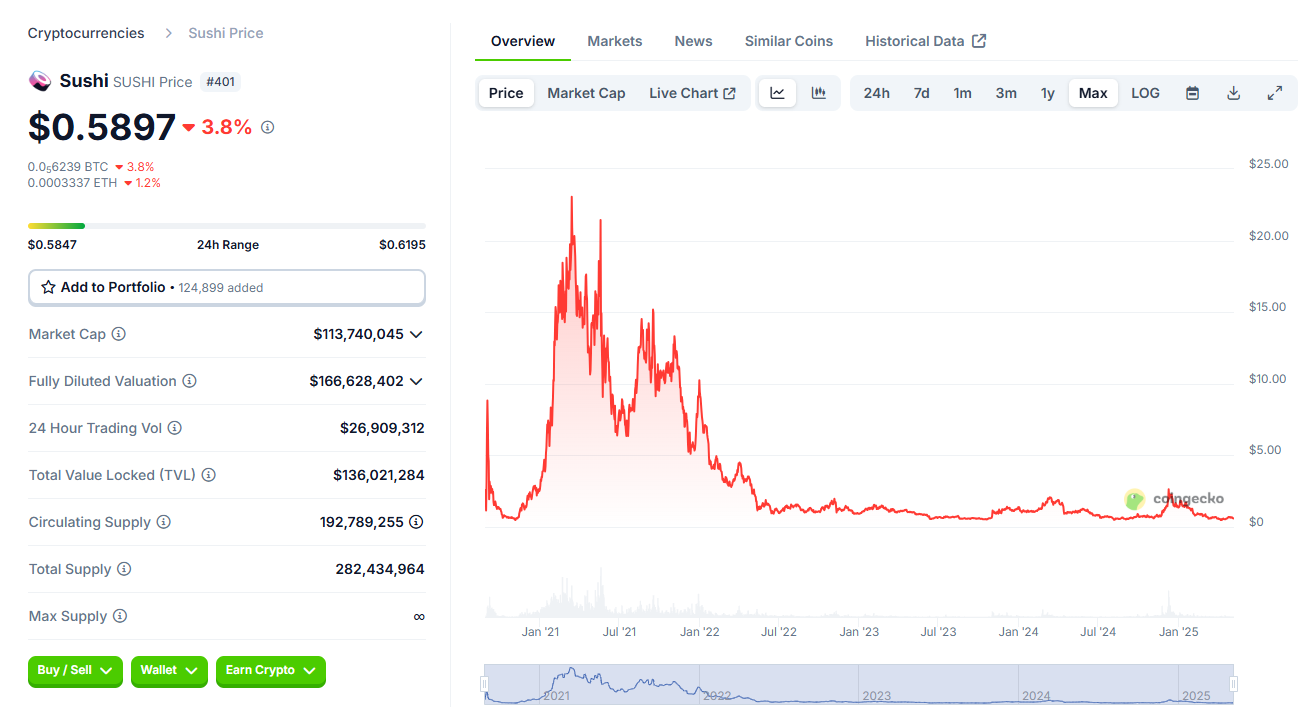Expand chart to fullscreen
Screen dimensions: 1309x707
pyautogui.click(x=1275, y=93)
